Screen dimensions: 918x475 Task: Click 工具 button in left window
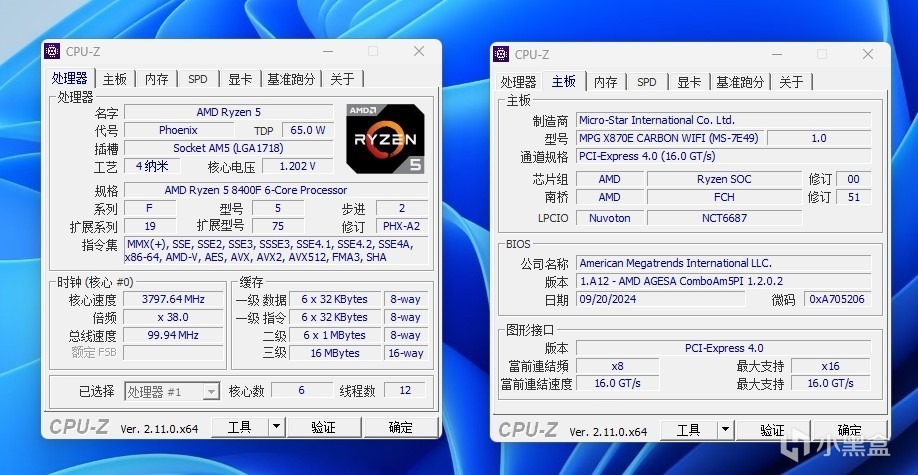[x=239, y=427]
